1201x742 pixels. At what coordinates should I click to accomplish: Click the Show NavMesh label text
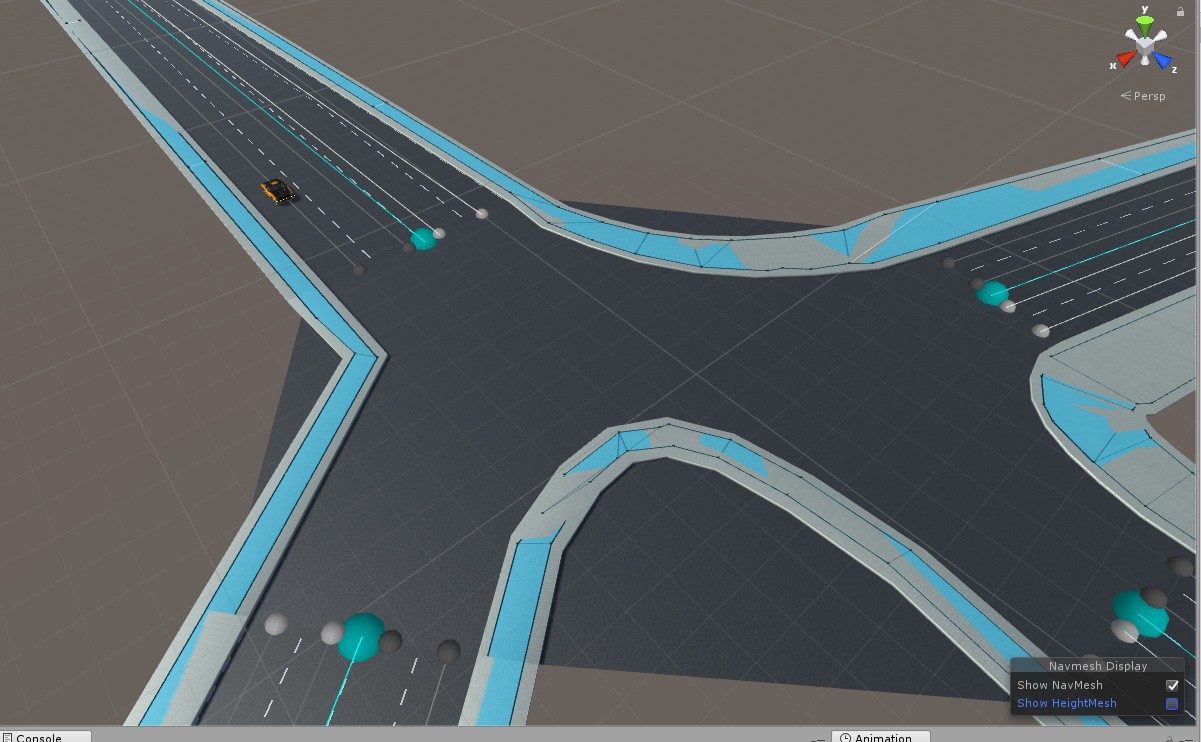pos(1059,685)
